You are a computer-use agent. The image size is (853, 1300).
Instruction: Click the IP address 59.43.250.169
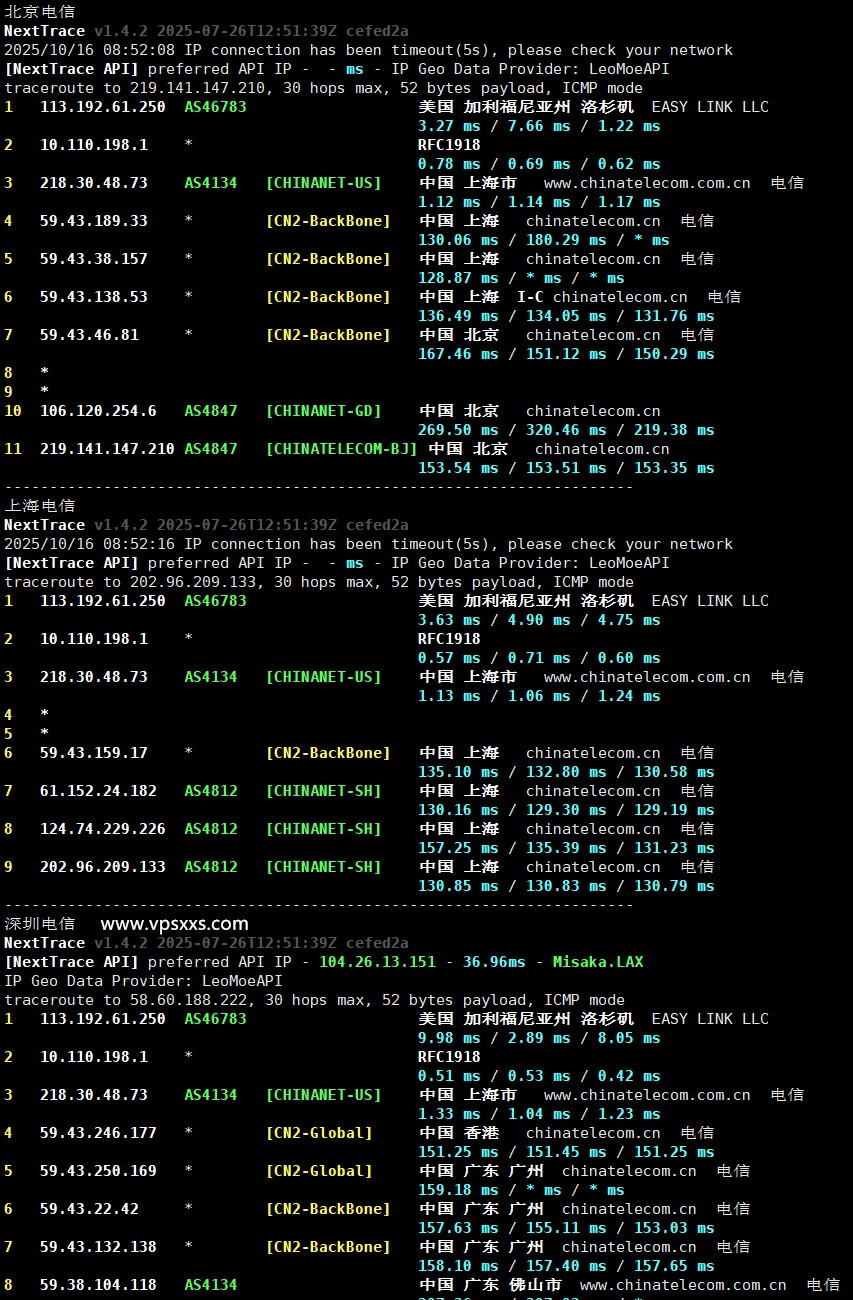[x=98, y=1171]
